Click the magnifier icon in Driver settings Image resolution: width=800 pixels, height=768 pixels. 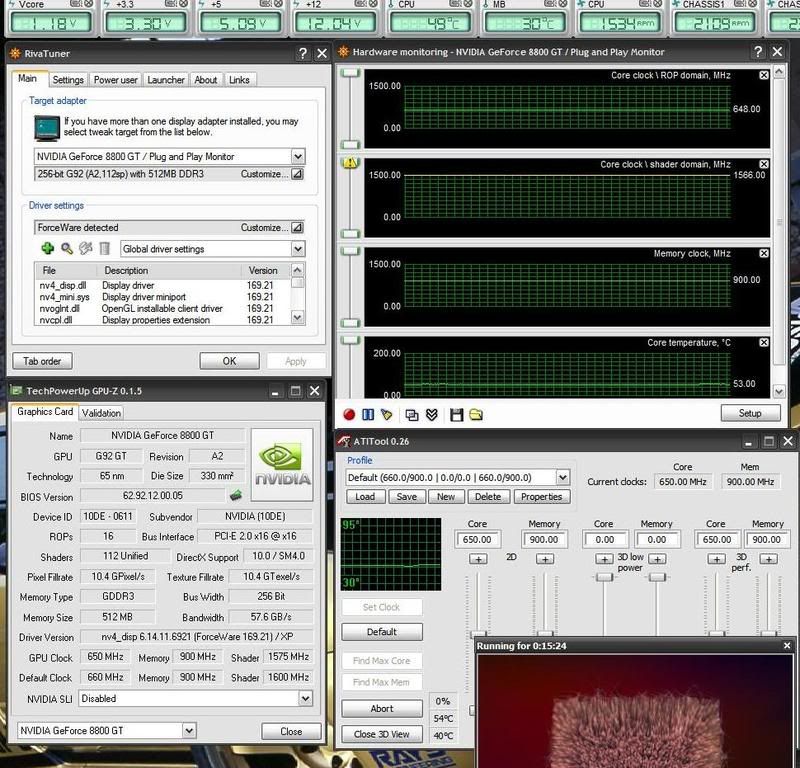click(66, 249)
